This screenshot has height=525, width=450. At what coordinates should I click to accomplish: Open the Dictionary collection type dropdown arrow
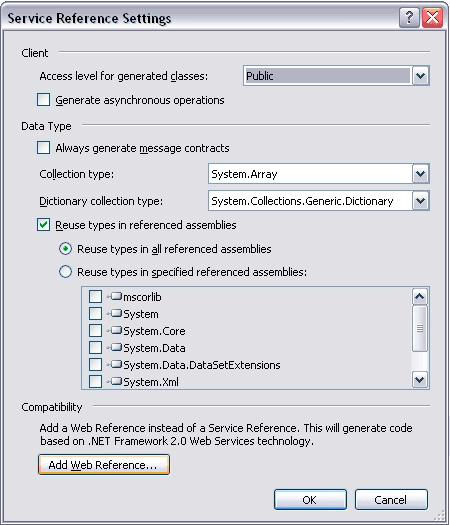pyautogui.click(x=421, y=201)
